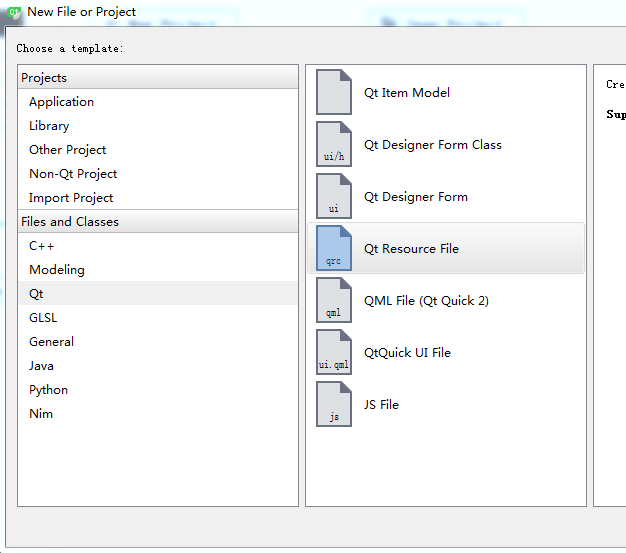Choose Other Project category
The height and width of the screenshot is (553, 626).
[158, 150]
